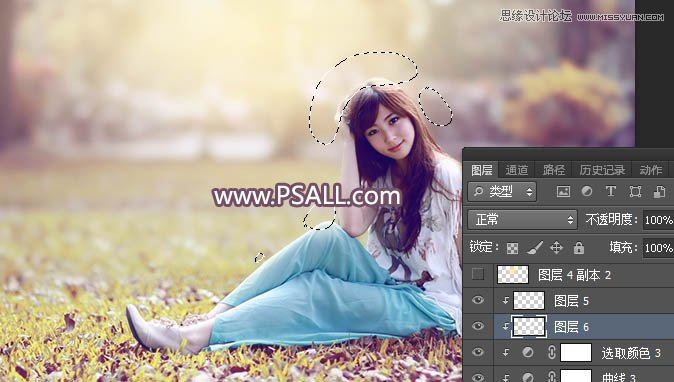Hide 曲线 3 layer eye icon
This screenshot has height=382, width=674.
pos(478,378)
